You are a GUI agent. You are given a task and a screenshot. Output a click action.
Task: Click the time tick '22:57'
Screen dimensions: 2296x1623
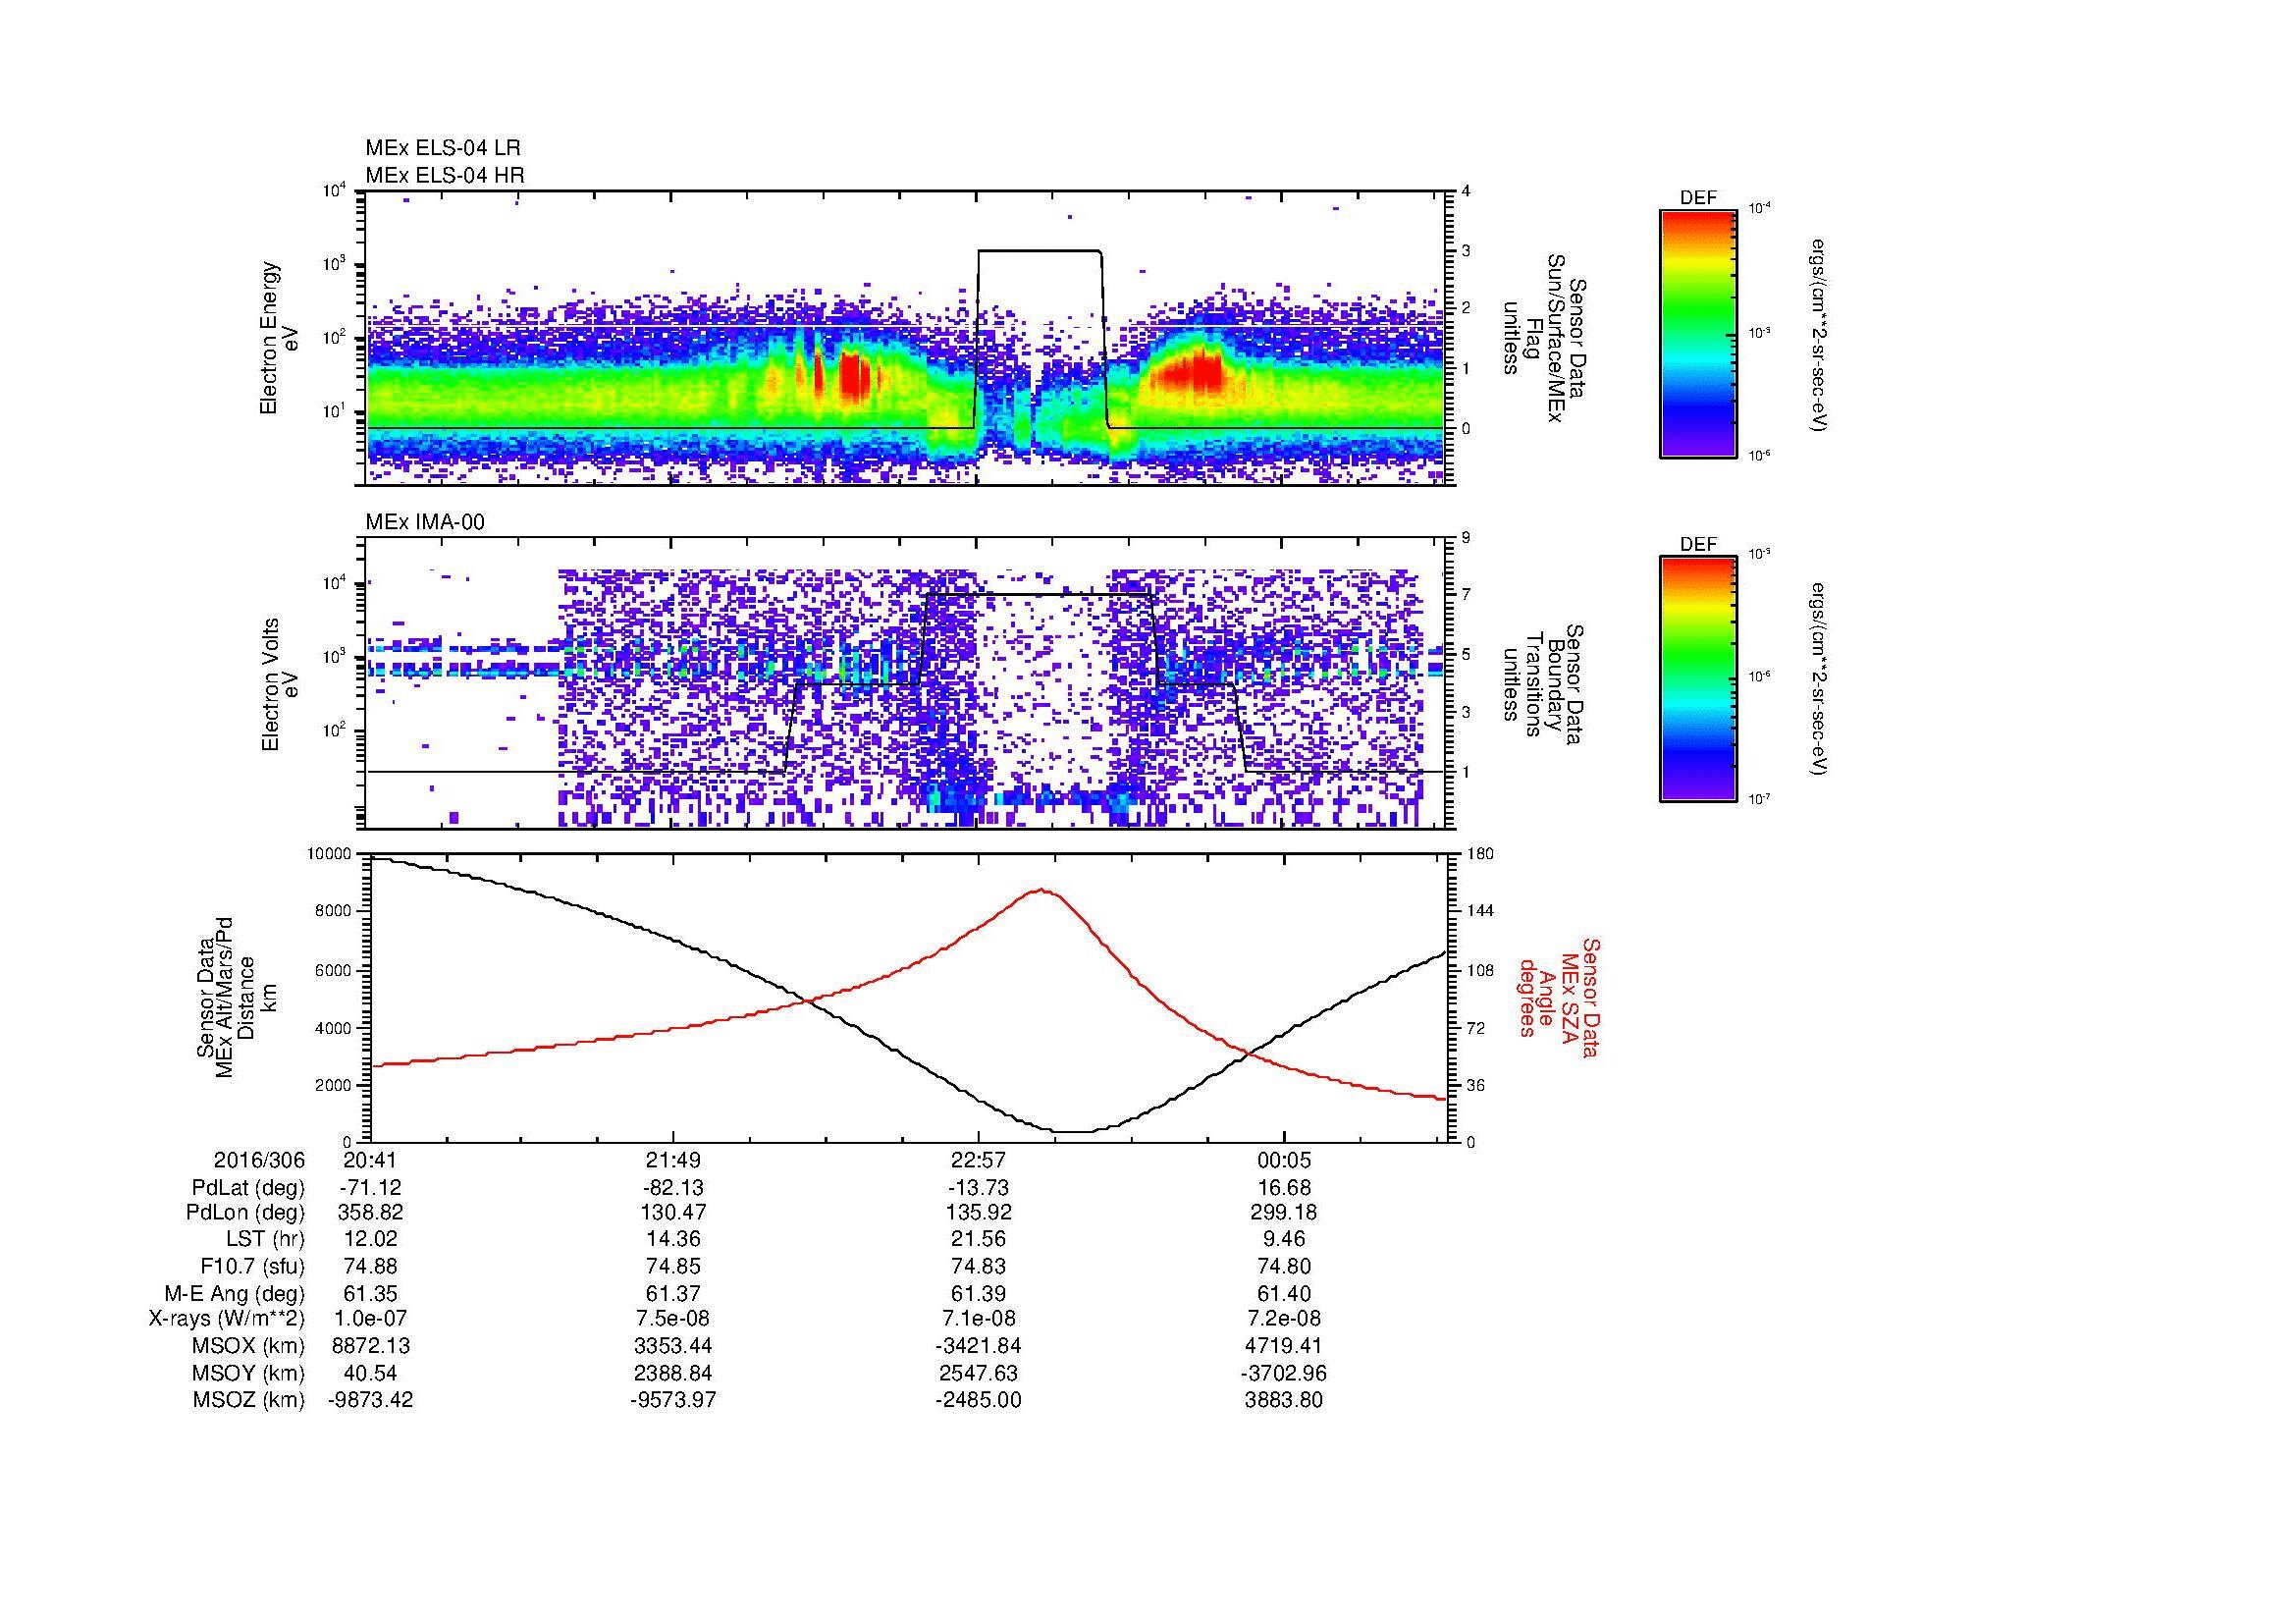tap(978, 1161)
